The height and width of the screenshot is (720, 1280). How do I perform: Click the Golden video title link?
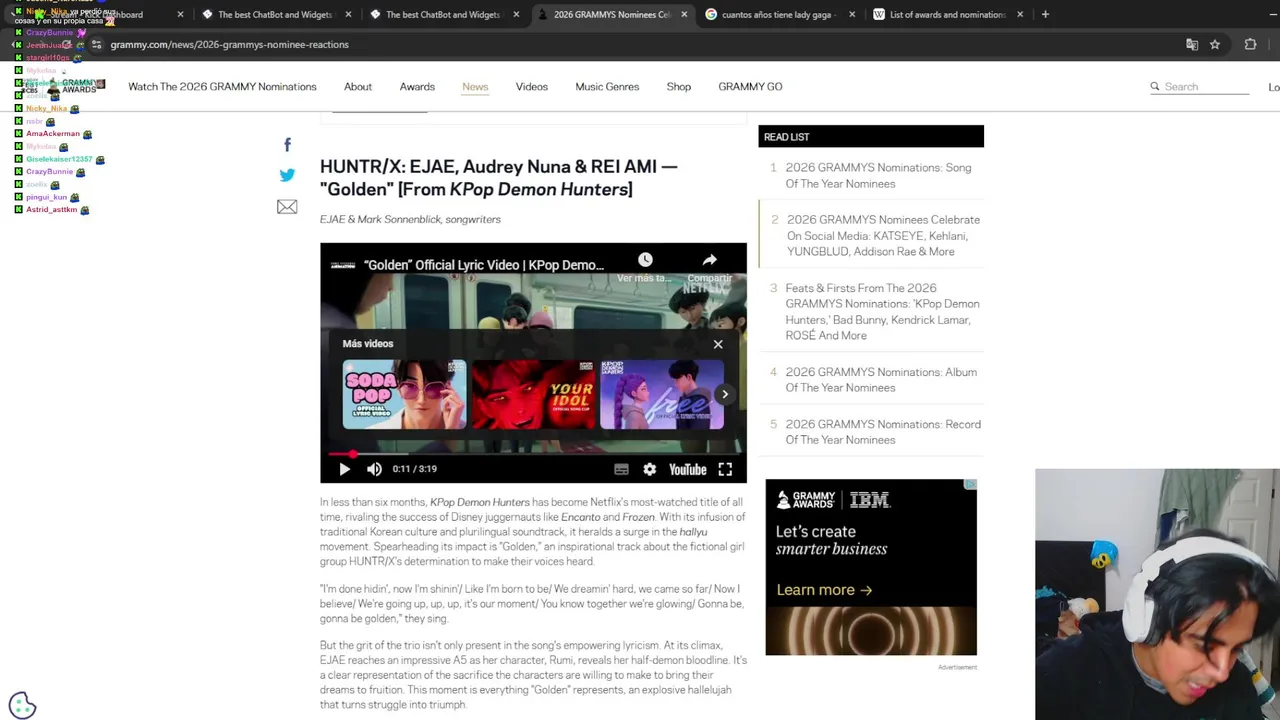(x=484, y=265)
